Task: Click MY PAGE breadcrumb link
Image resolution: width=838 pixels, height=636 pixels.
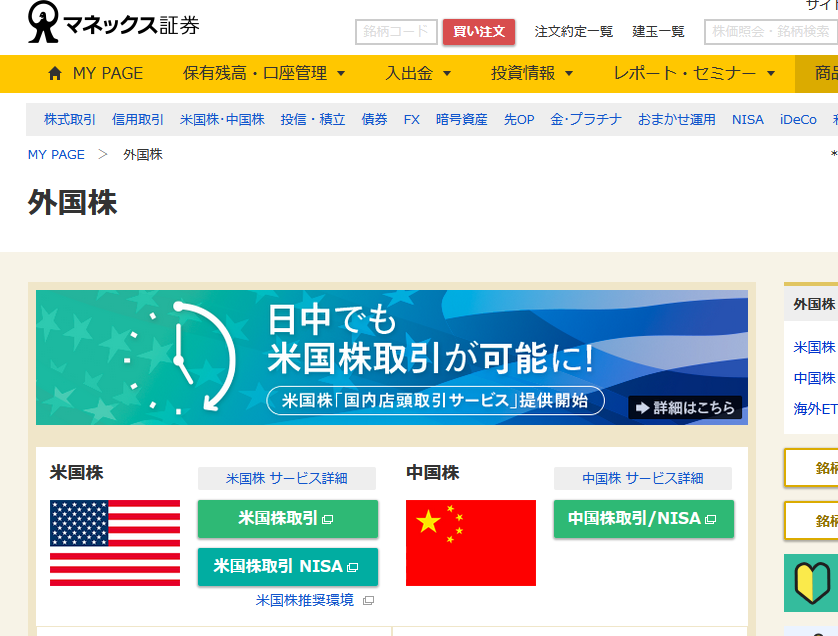Action: point(56,154)
